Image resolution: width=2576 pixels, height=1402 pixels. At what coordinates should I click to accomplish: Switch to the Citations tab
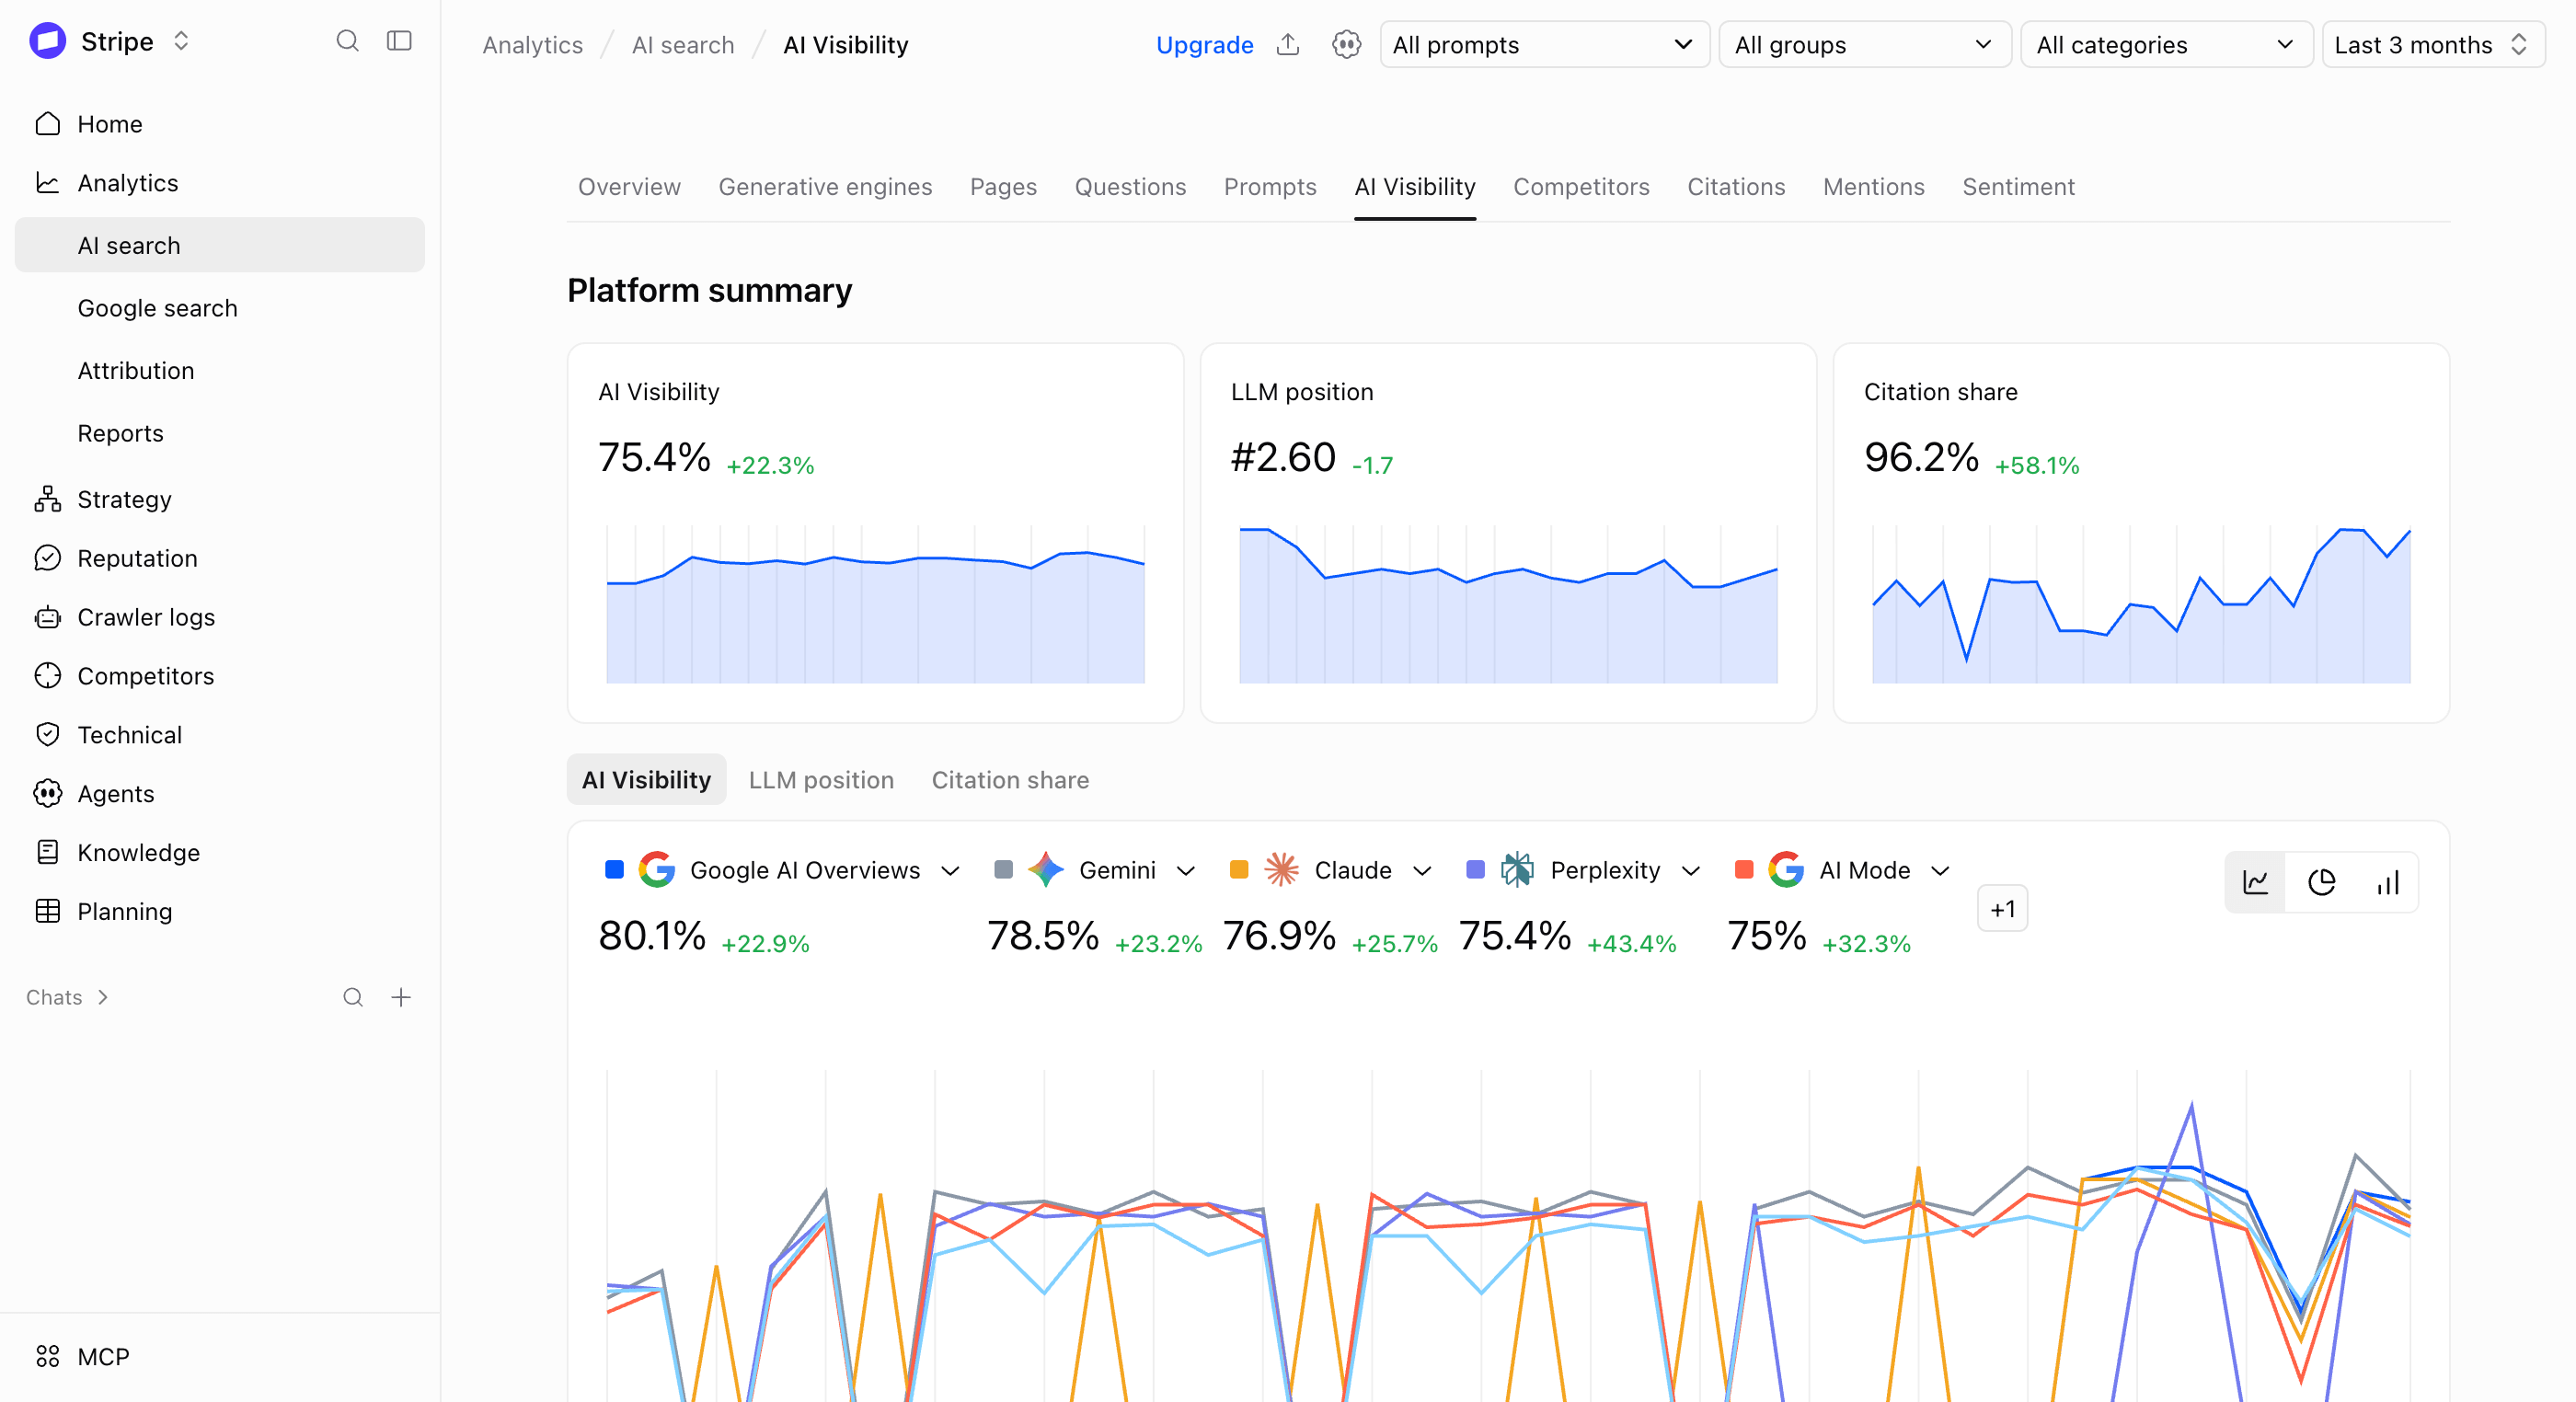point(1736,187)
